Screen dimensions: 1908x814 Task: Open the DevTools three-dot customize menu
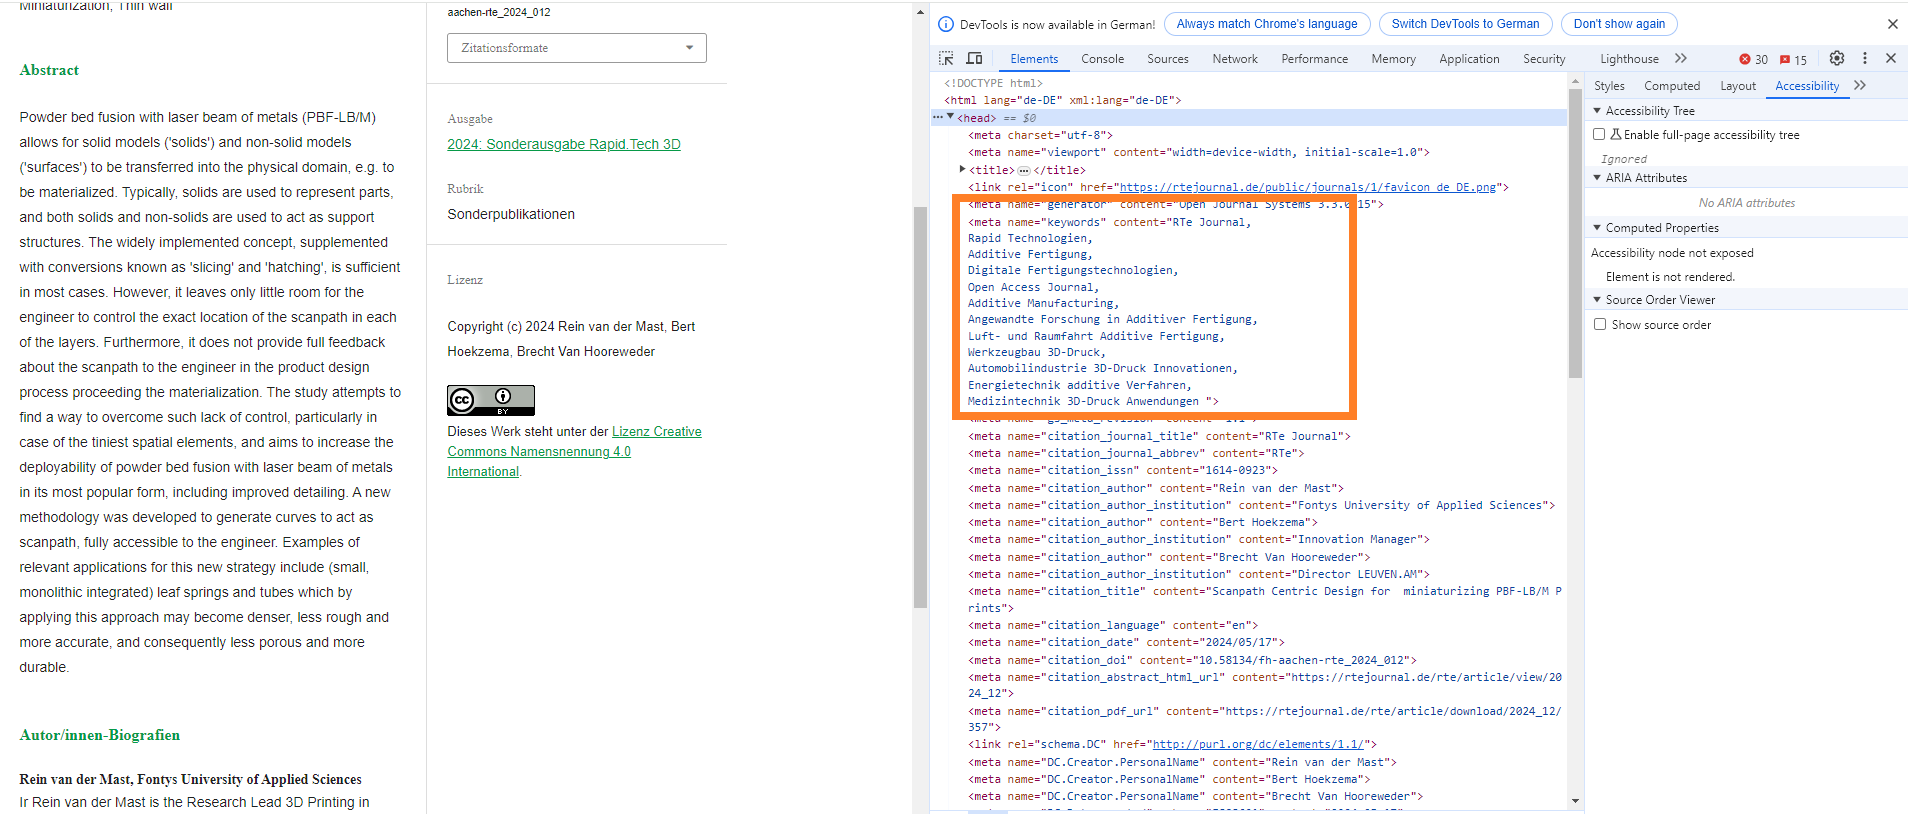[1864, 59]
